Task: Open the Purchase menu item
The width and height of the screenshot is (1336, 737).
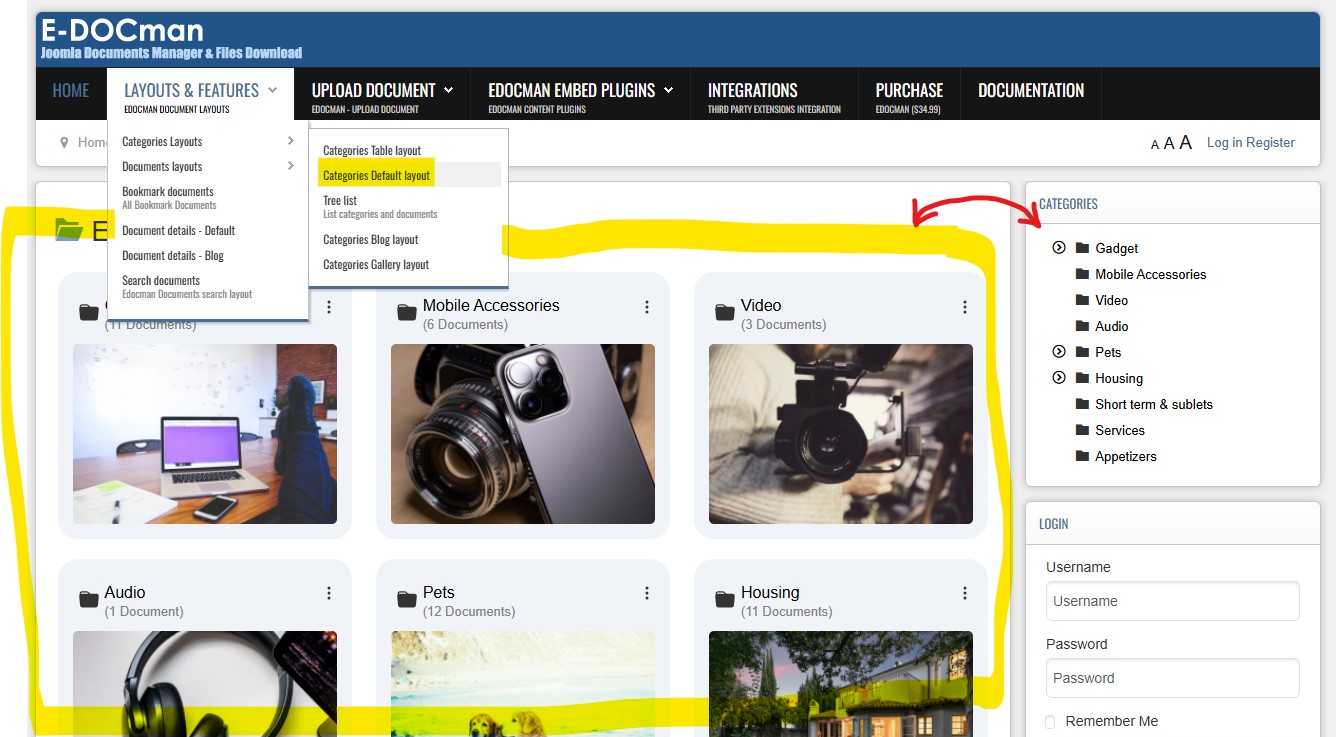Action: tap(909, 95)
